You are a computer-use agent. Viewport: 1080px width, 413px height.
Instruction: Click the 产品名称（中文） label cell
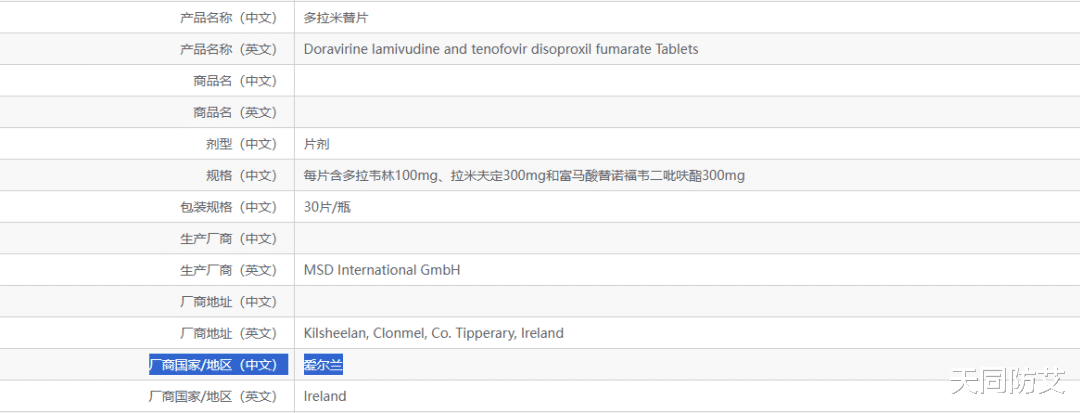pos(227,17)
